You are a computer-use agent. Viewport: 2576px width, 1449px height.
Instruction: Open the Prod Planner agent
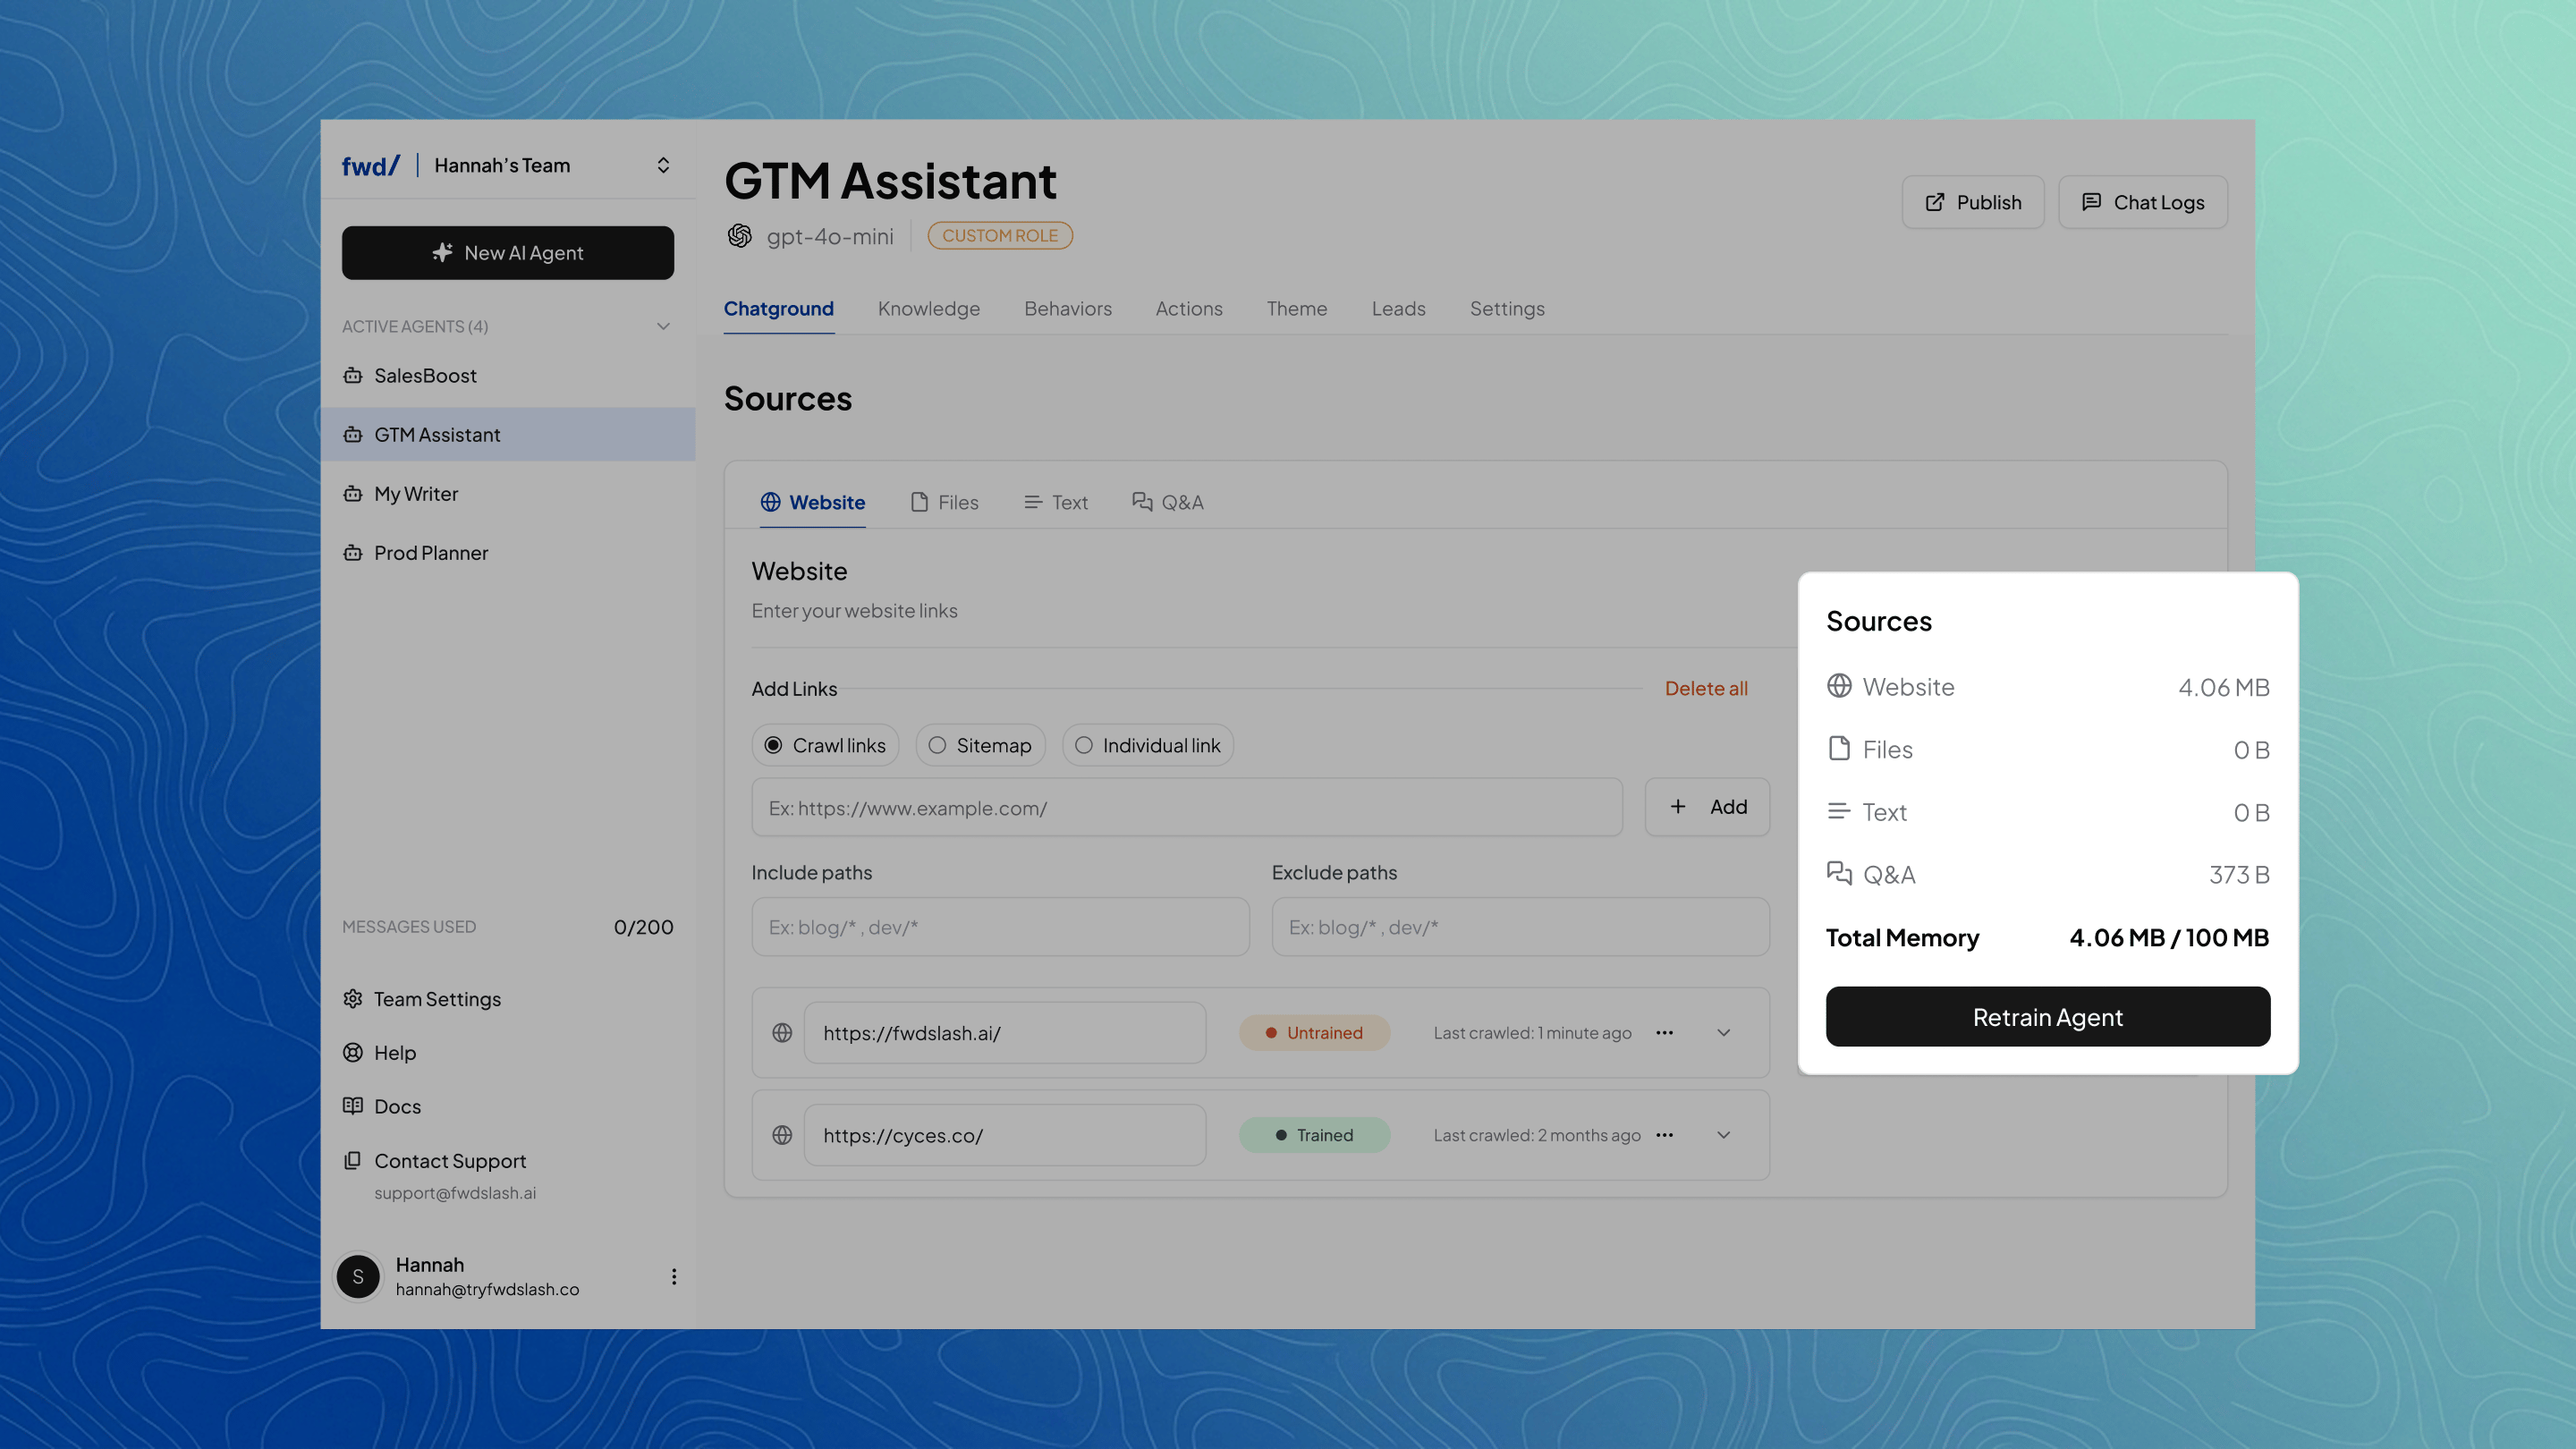point(508,553)
